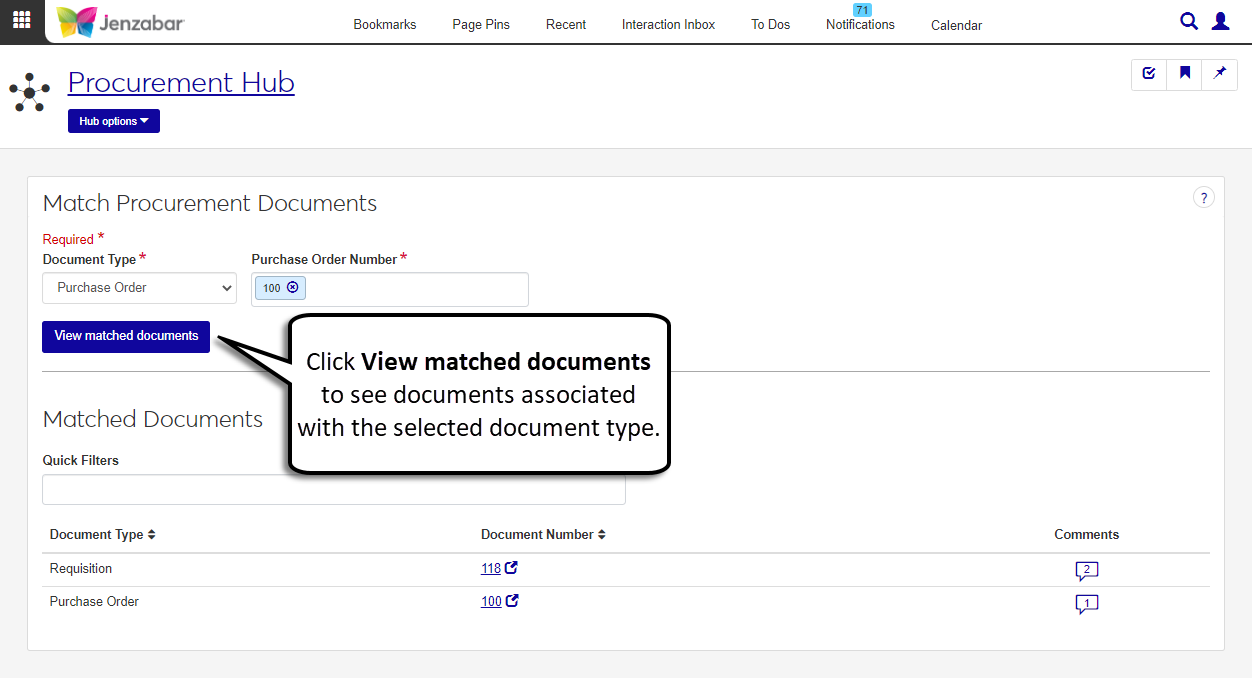Screen dimensions: 1252x678
Task: Click the search magnifier icon
Action: click(1188, 21)
